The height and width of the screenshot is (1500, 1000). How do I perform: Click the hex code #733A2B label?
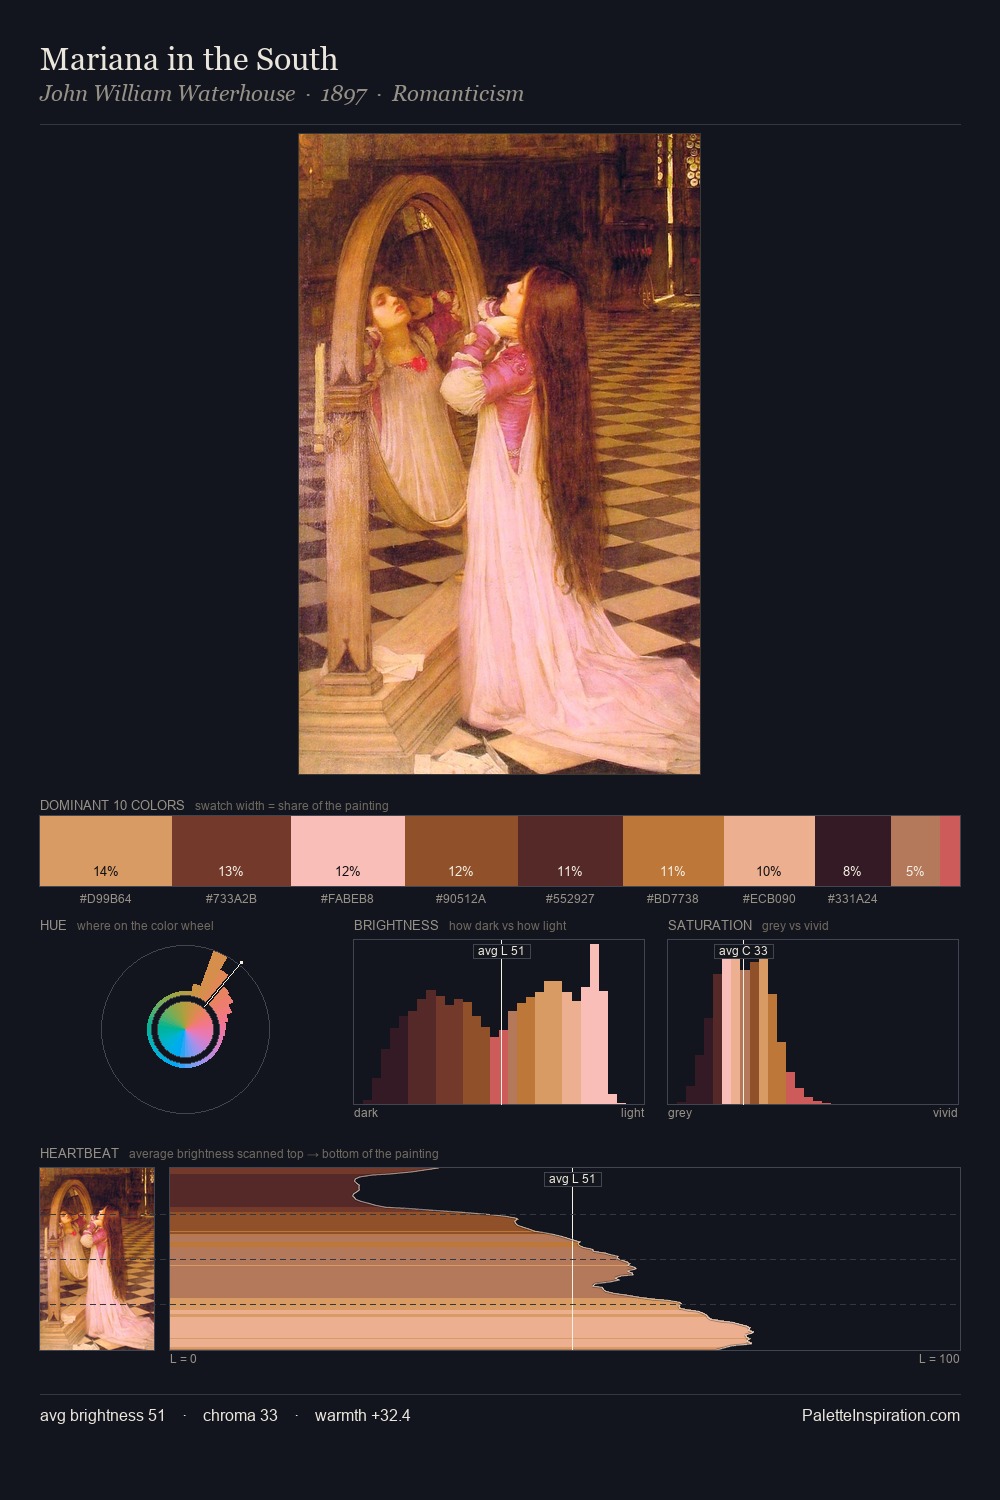[x=231, y=899]
